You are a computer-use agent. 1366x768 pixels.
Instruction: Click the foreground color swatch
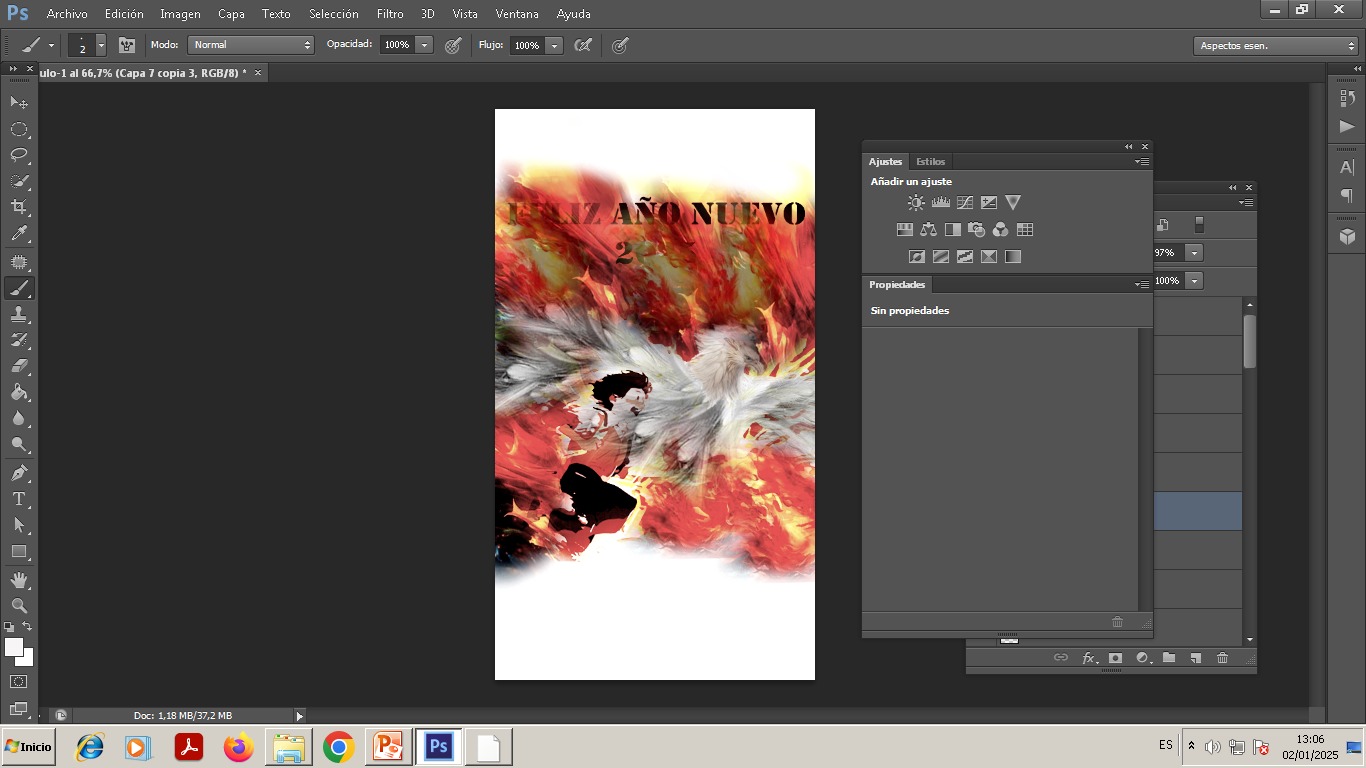pyautogui.click(x=14, y=647)
